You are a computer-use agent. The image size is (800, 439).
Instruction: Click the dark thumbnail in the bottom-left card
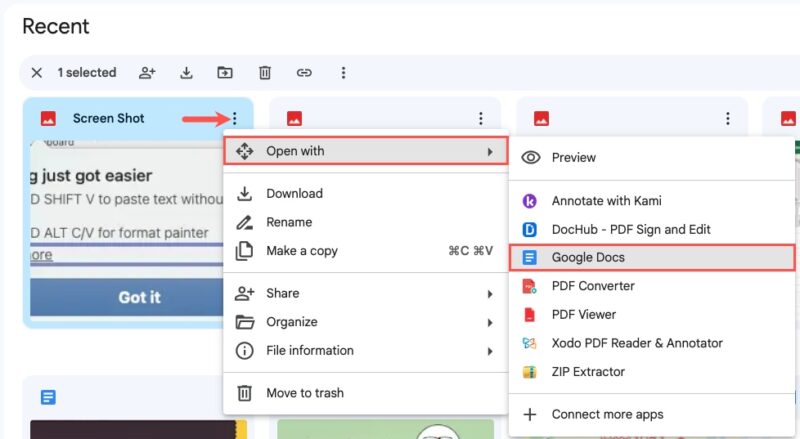click(138, 429)
